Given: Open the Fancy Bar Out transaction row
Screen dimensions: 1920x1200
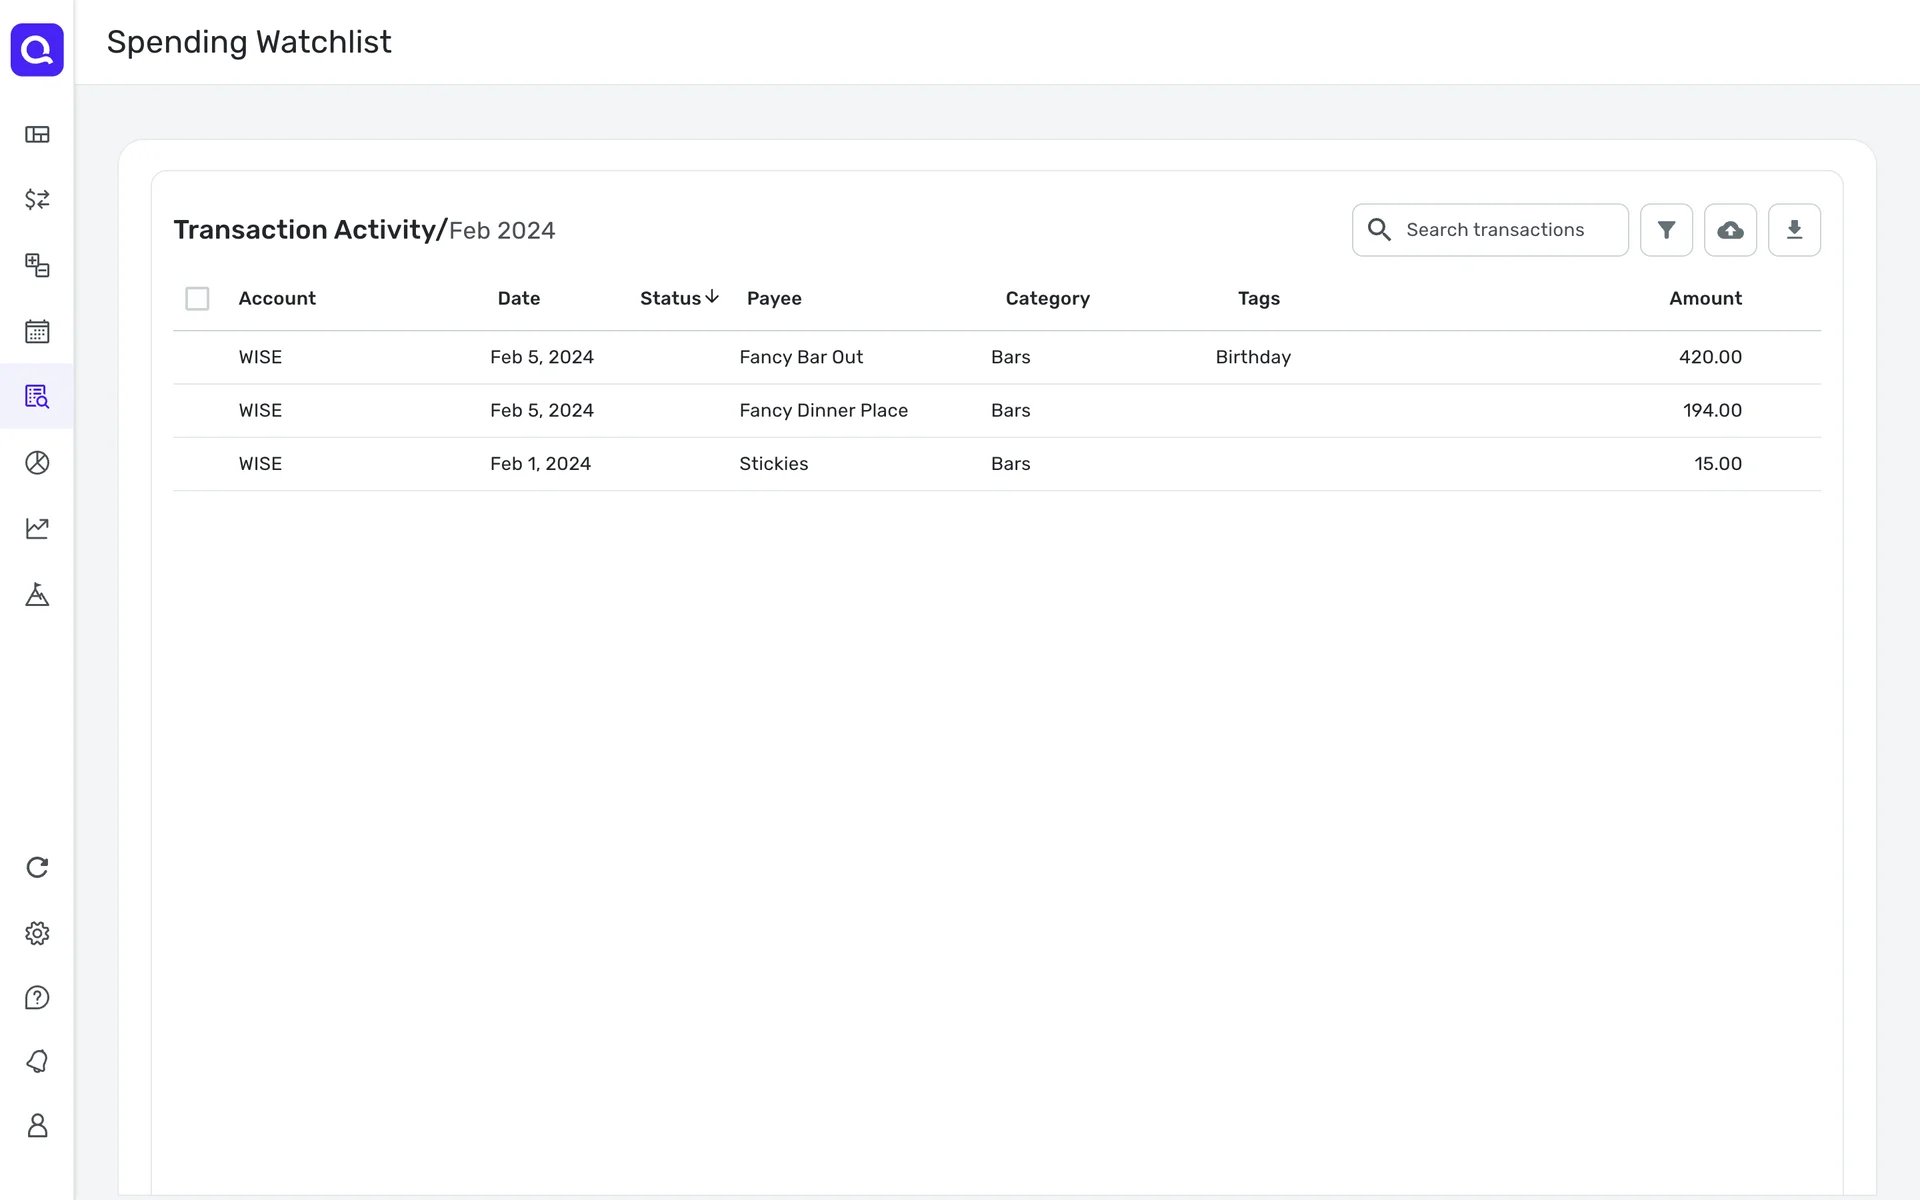Looking at the screenshot, I should [x=800, y=357].
